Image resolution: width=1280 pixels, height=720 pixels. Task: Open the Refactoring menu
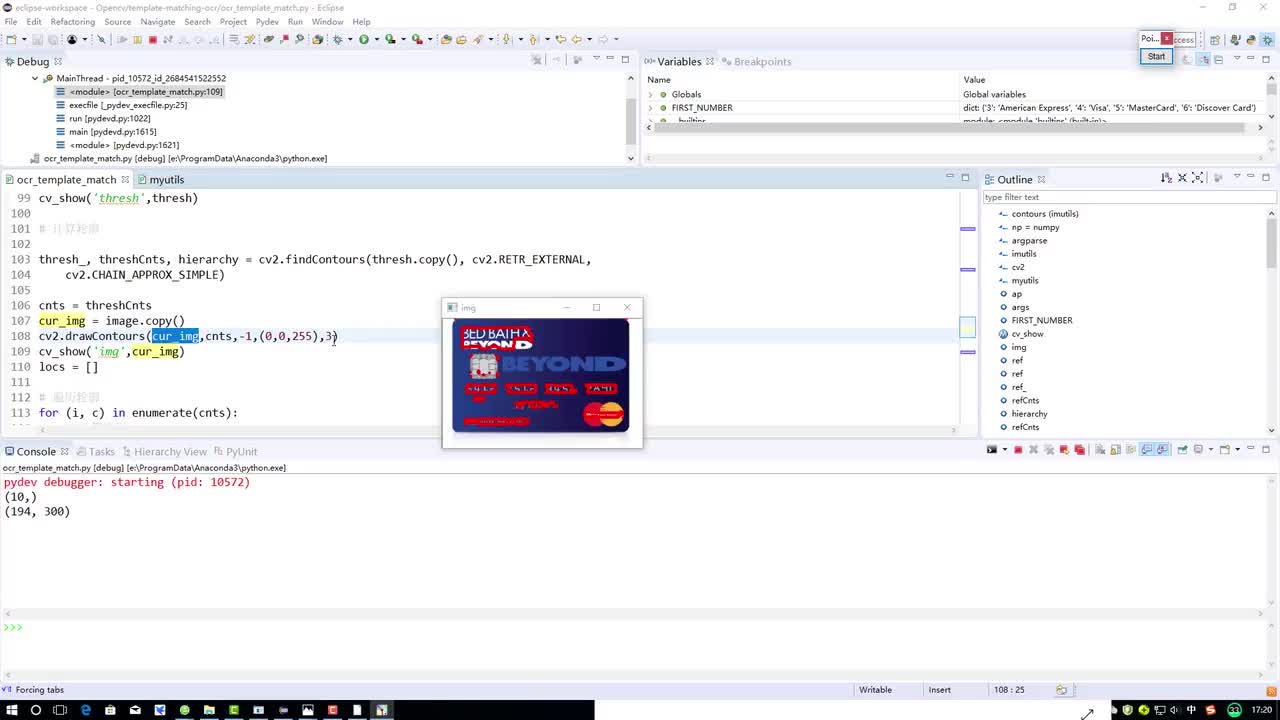pos(72,21)
